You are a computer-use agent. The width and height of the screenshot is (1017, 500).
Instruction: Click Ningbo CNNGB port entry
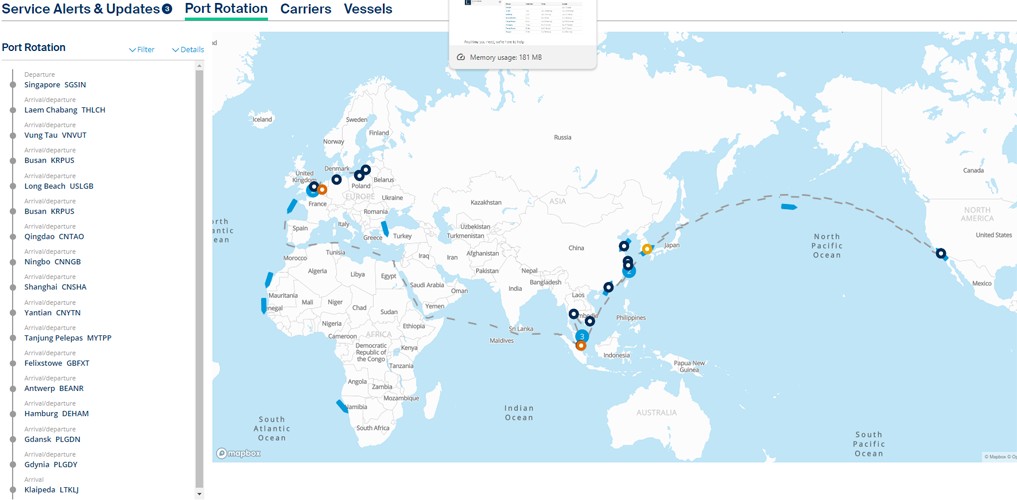pyautogui.click(x=53, y=261)
